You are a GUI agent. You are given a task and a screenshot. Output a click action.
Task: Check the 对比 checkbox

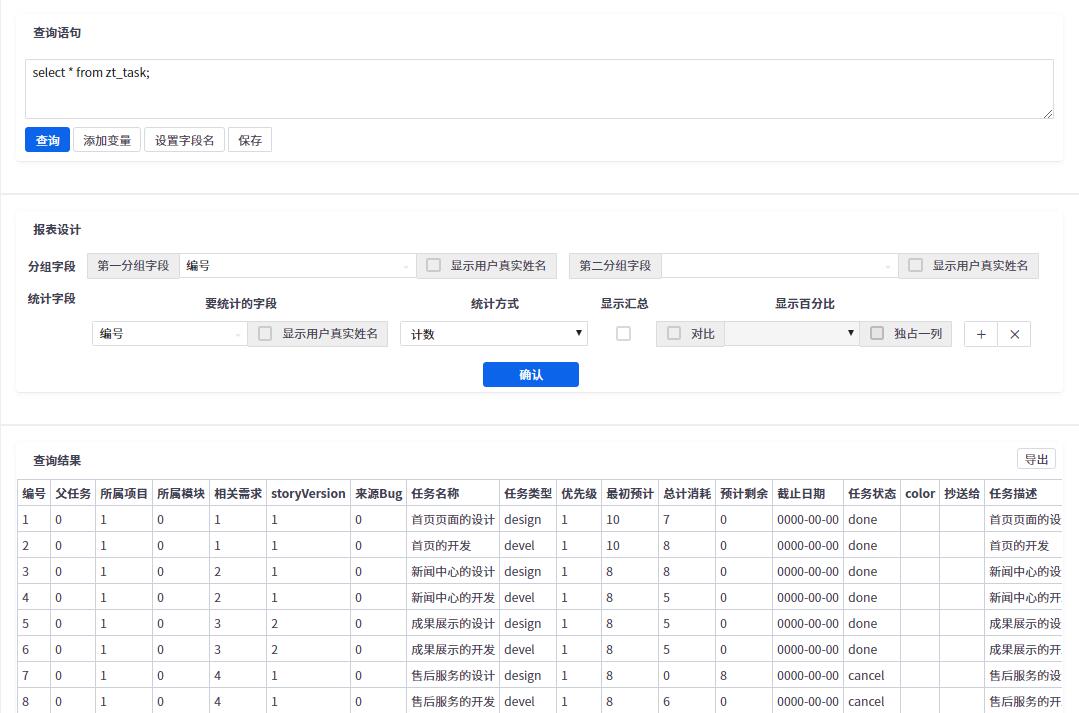674,333
